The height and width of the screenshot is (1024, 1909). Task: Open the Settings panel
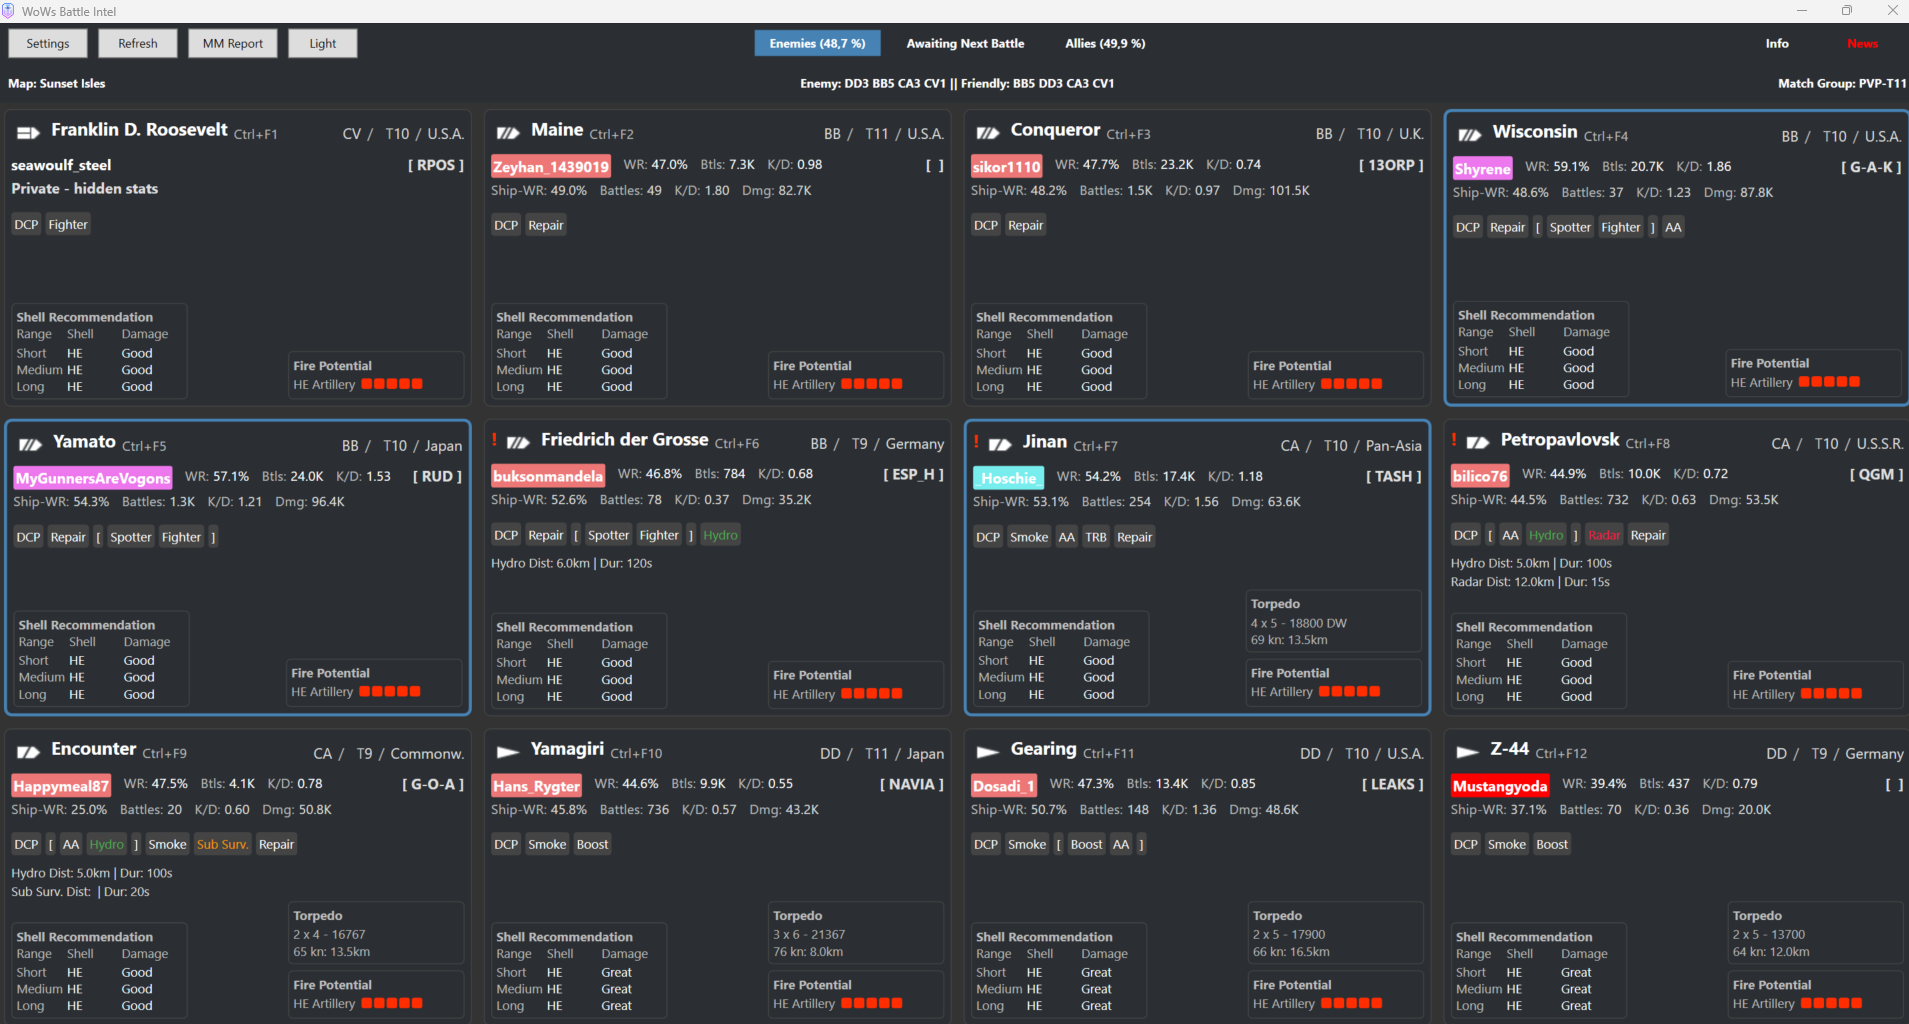[x=48, y=43]
